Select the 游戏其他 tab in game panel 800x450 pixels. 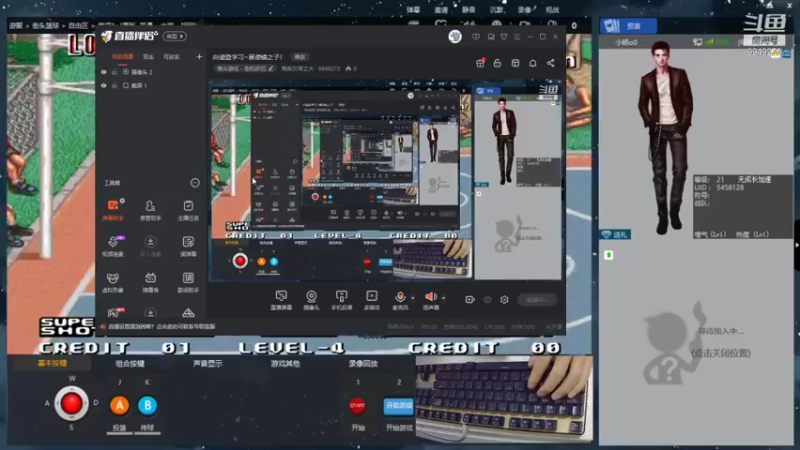[x=286, y=363]
